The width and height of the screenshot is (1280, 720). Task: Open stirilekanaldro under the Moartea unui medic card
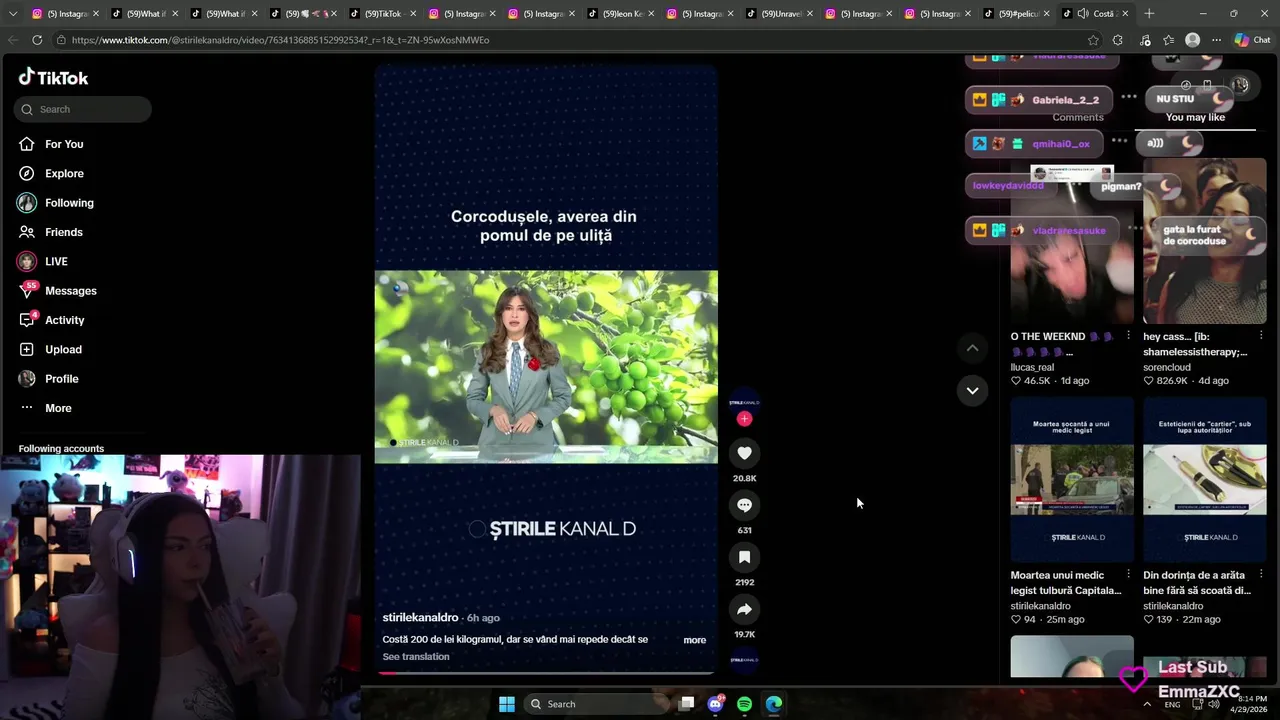click(1040, 606)
